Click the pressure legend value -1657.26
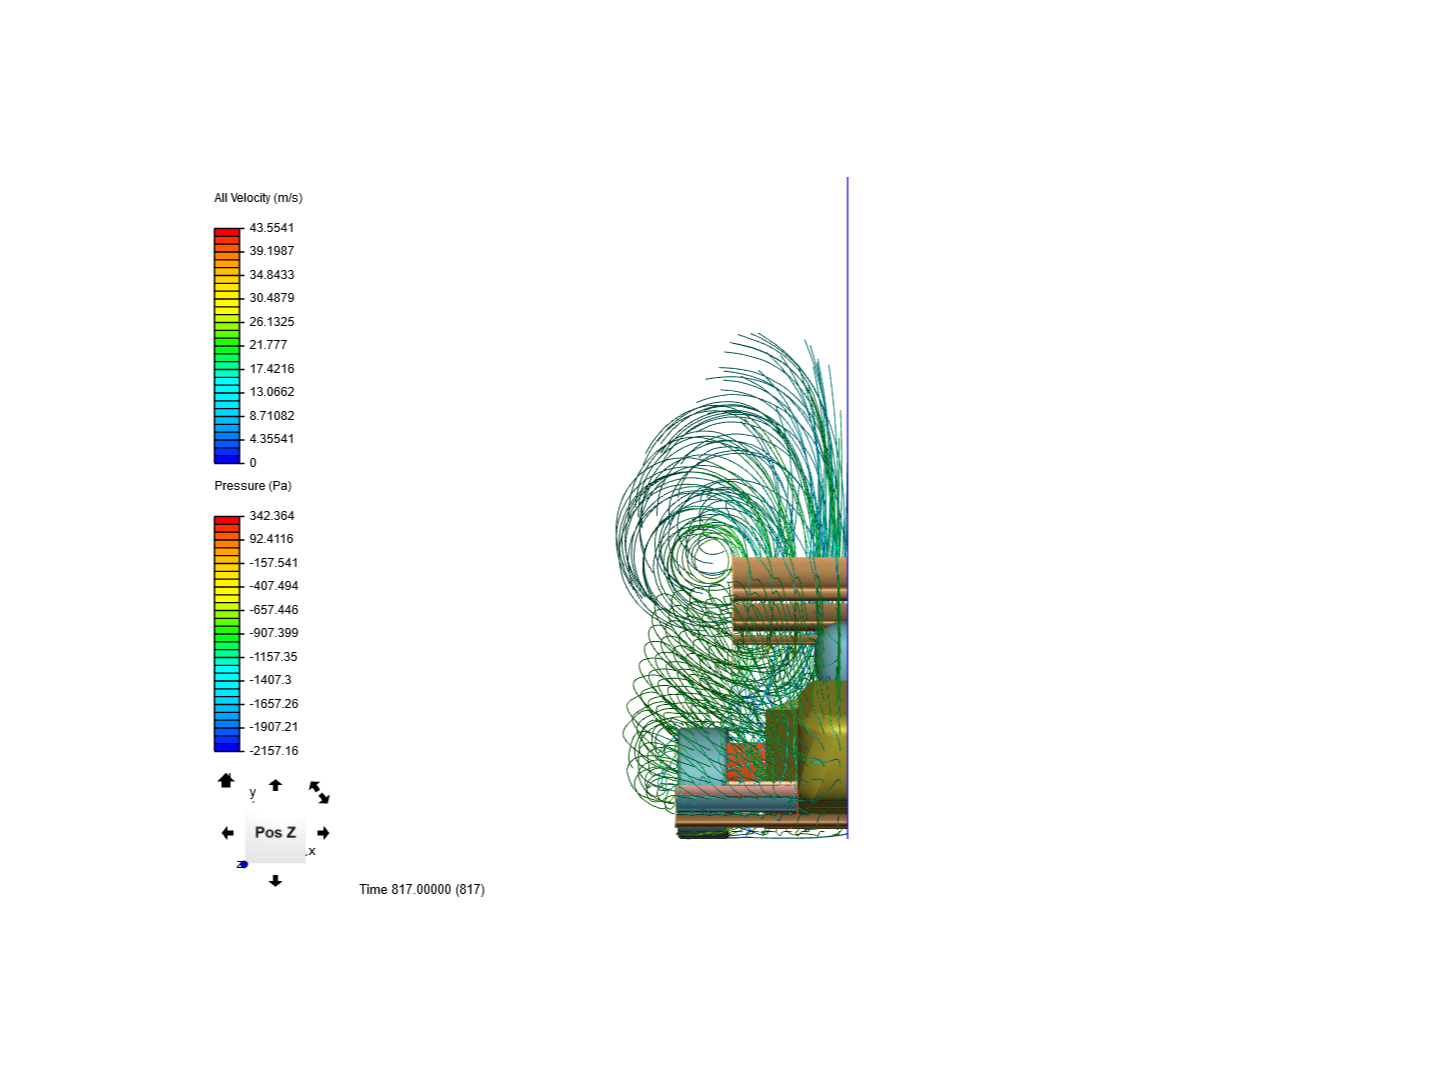Screen dimensions: 1440x1080 (x=274, y=704)
